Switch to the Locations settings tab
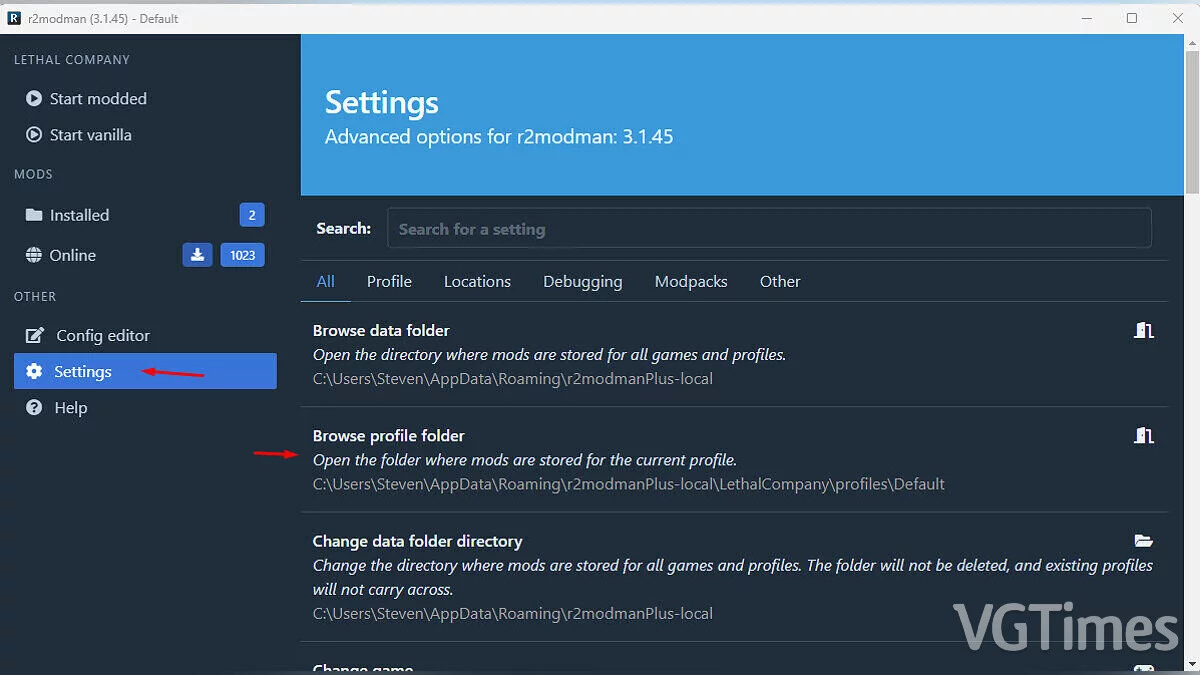The height and width of the screenshot is (675, 1200). click(477, 282)
